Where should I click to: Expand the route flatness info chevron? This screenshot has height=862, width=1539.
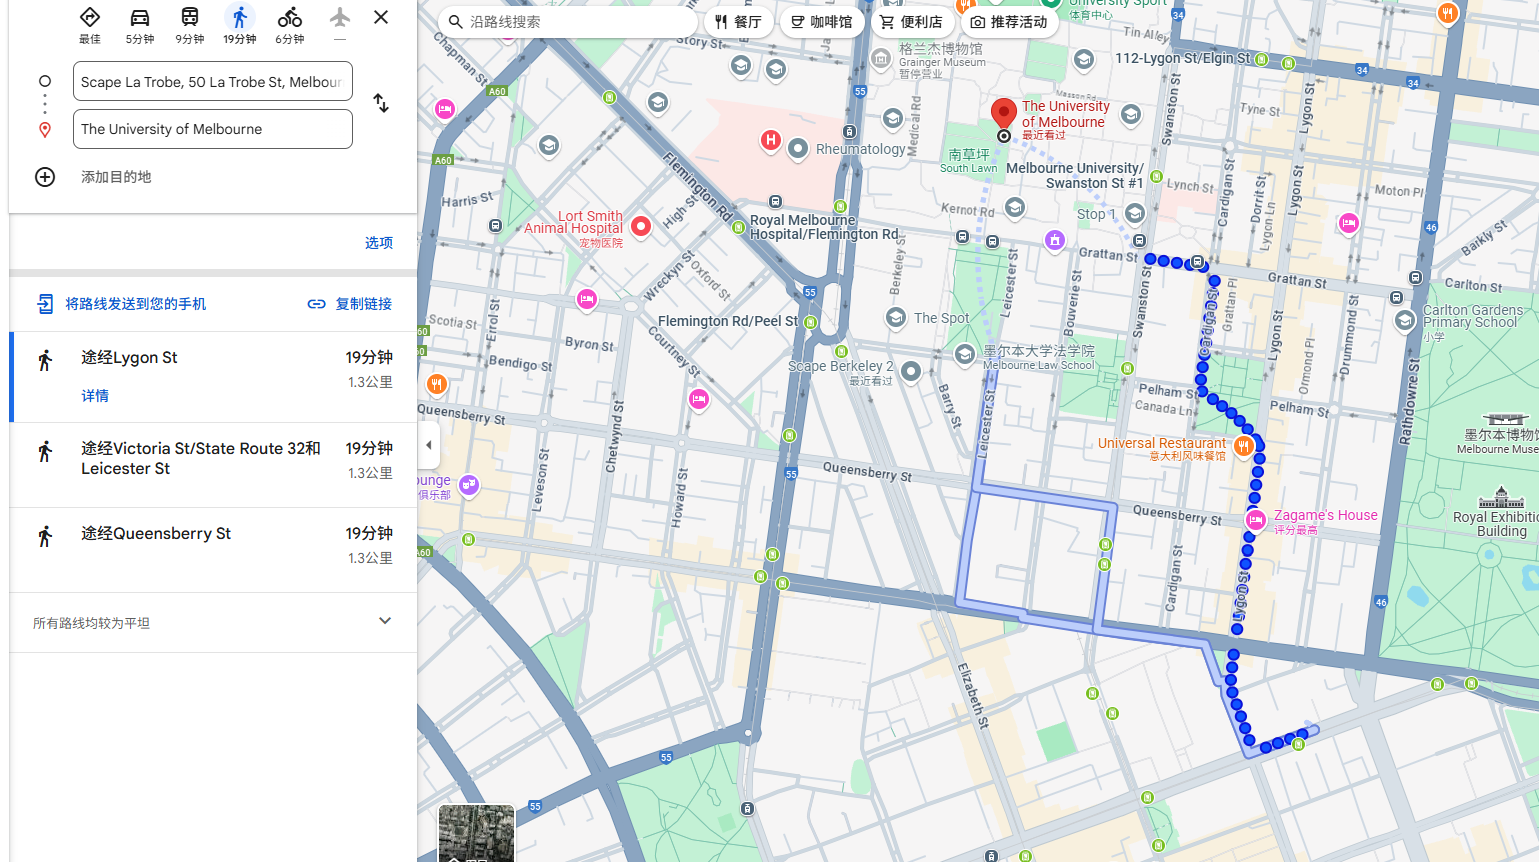point(385,621)
